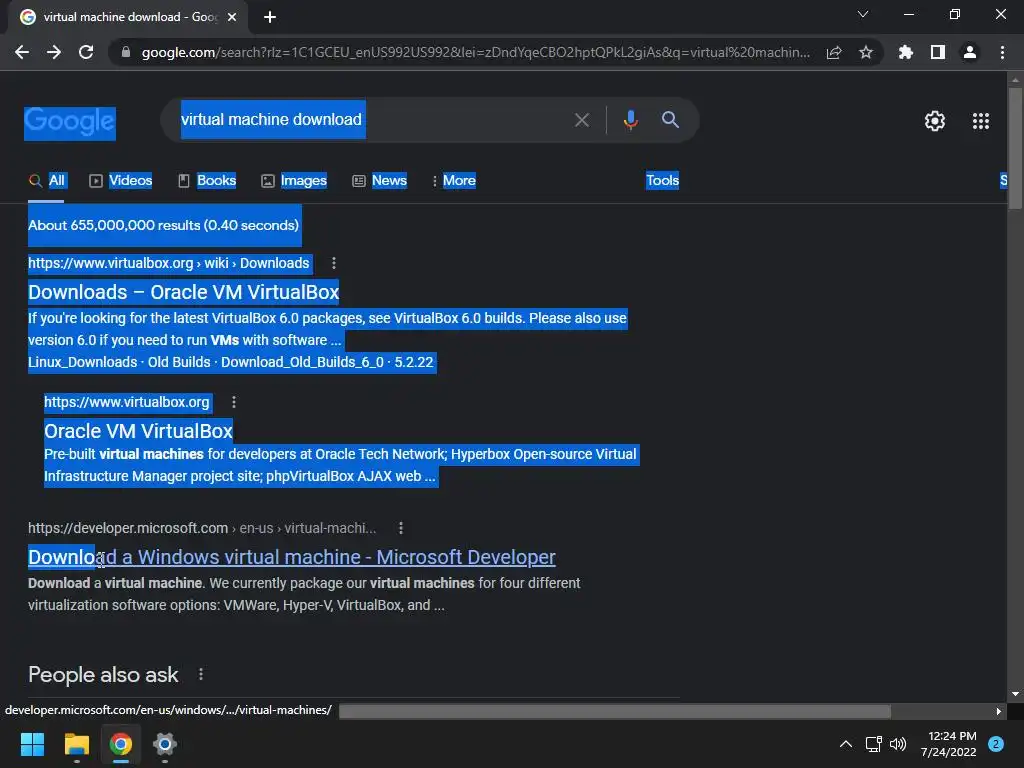
Task: Toggle the Chrome side panel
Action: coord(938,52)
